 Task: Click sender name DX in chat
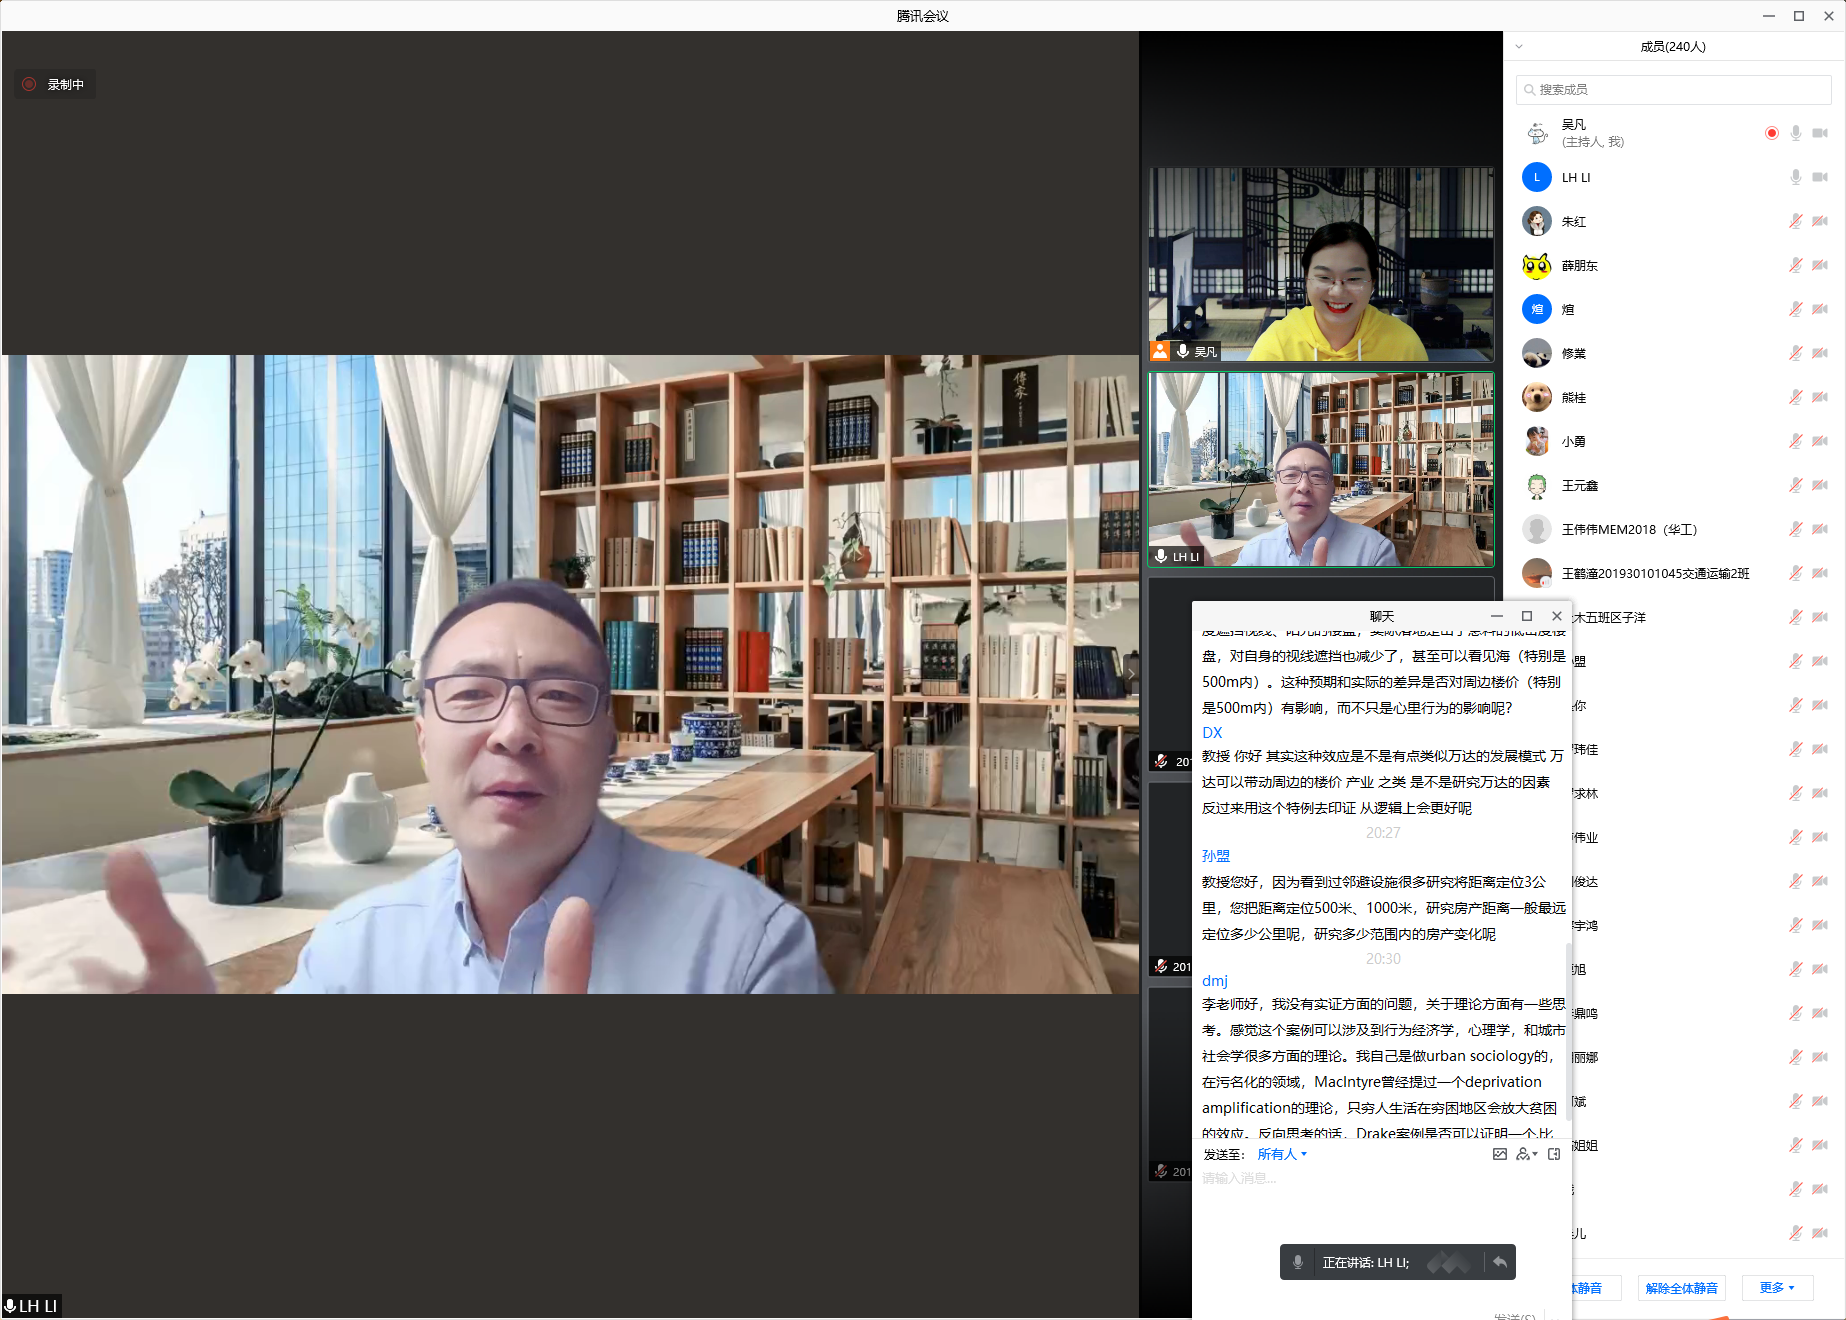1212,733
